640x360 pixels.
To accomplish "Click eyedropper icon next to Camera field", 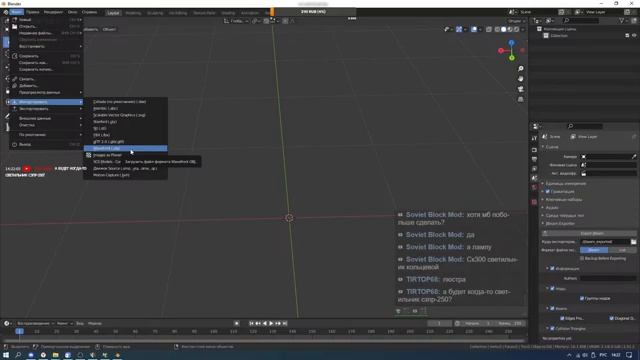I will pos(634,157).
